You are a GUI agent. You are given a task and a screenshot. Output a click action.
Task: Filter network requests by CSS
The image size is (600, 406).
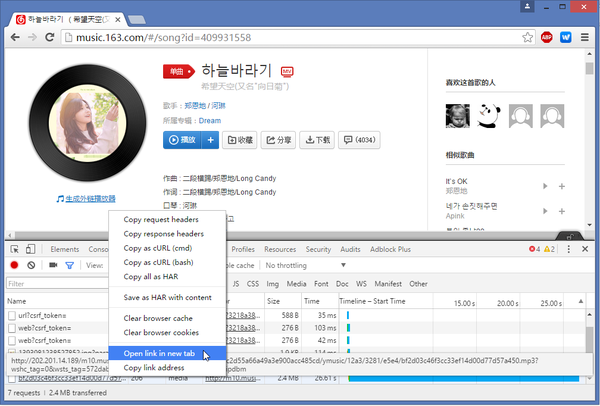(253, 284)
